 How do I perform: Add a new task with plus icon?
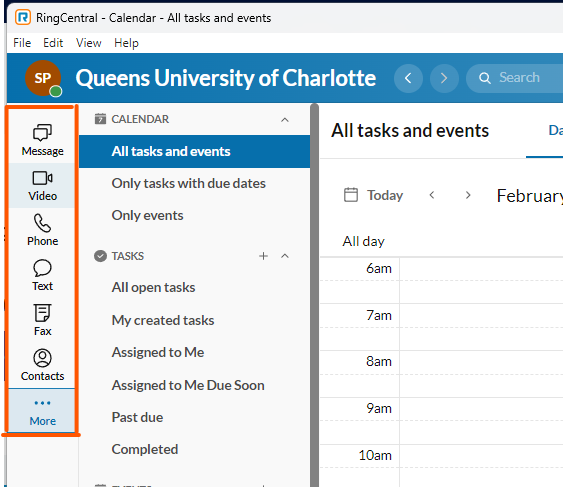[x=263, y=256]
